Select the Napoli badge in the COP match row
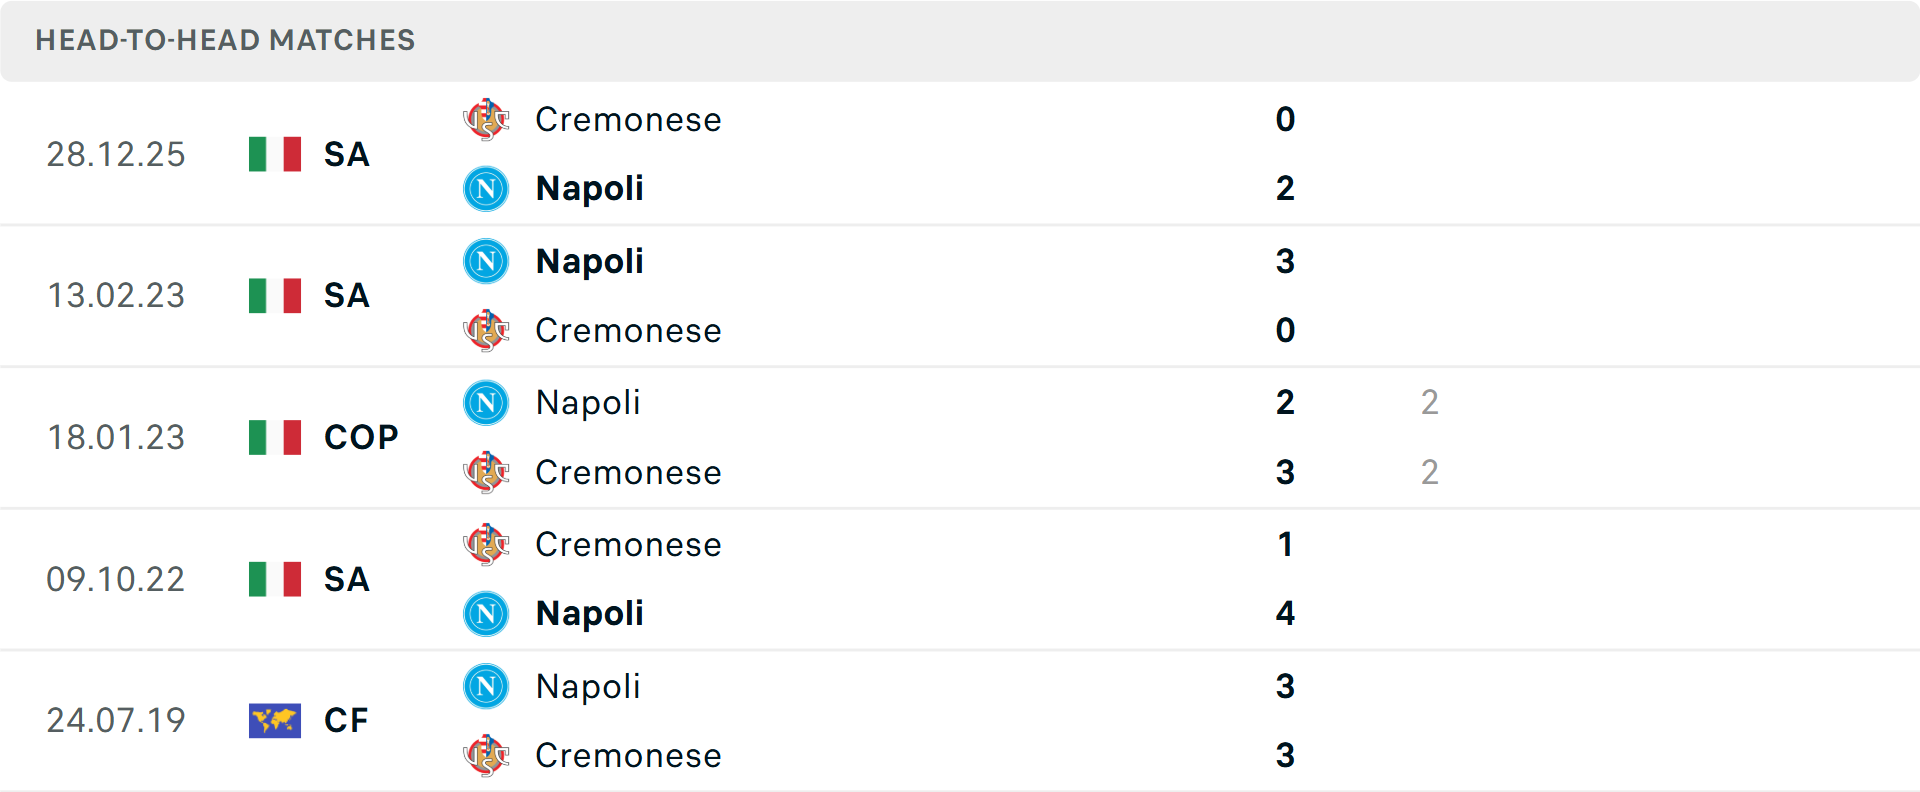The image size is (1920, 792). coord(487,404)
